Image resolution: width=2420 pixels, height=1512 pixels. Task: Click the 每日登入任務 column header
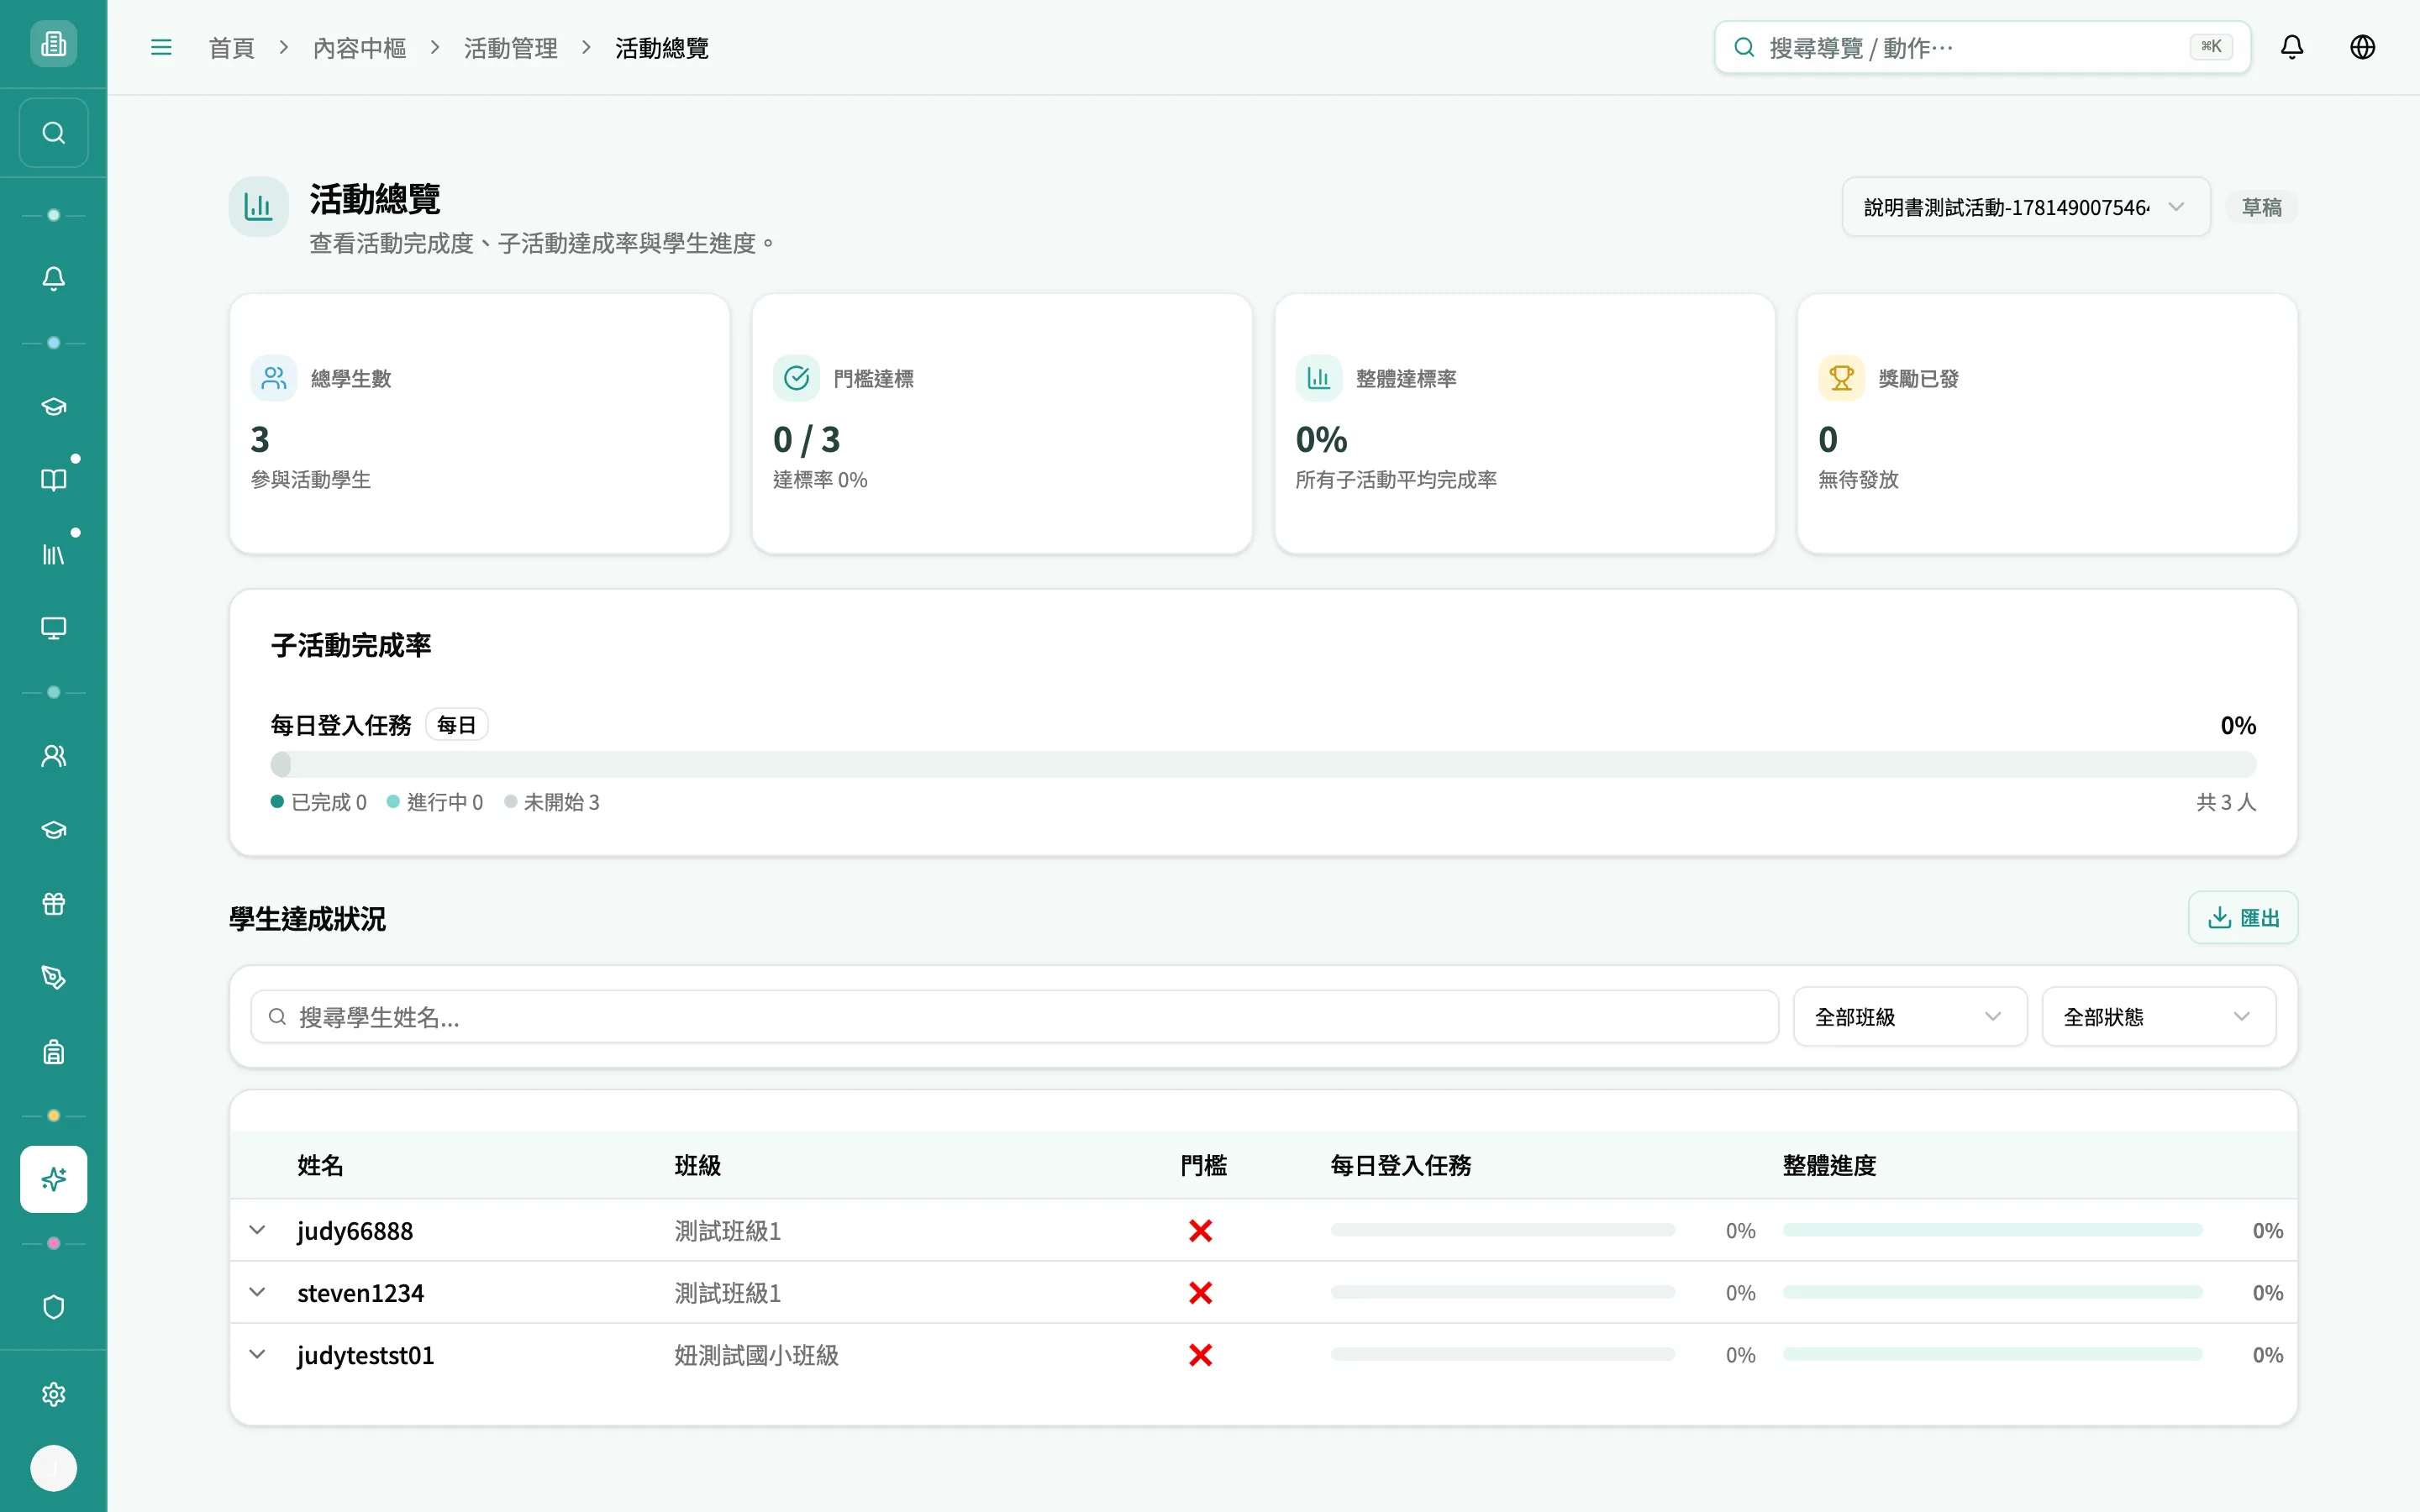(x=1400, y=1165)
